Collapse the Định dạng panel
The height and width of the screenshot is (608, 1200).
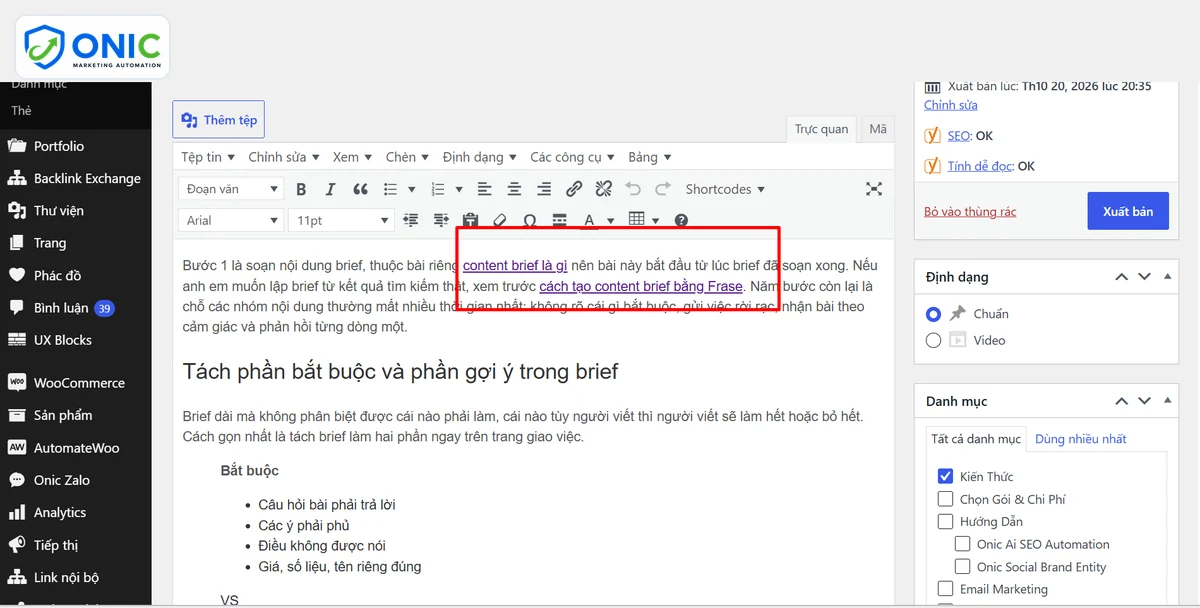pos(1168,277)
